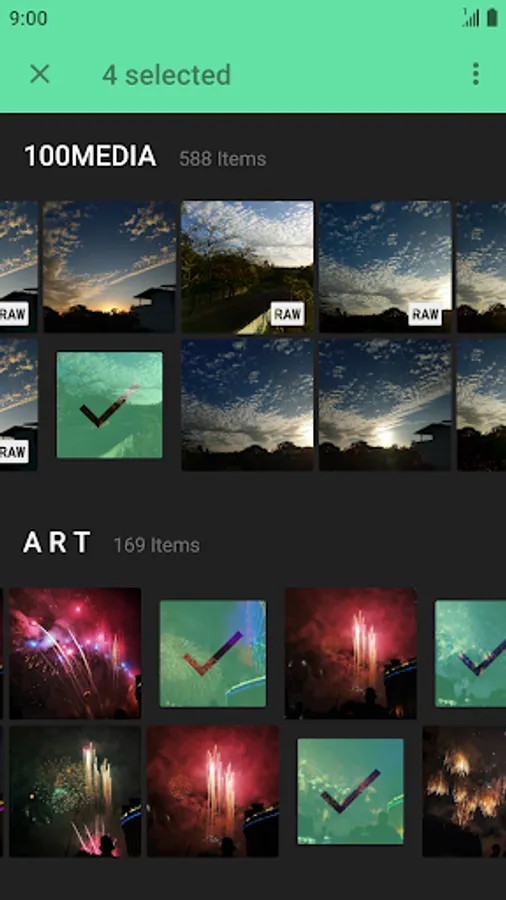This screenshot has height=900, width=506.
Task: Tap the '4 selected' title text
Action: [166, 75]
